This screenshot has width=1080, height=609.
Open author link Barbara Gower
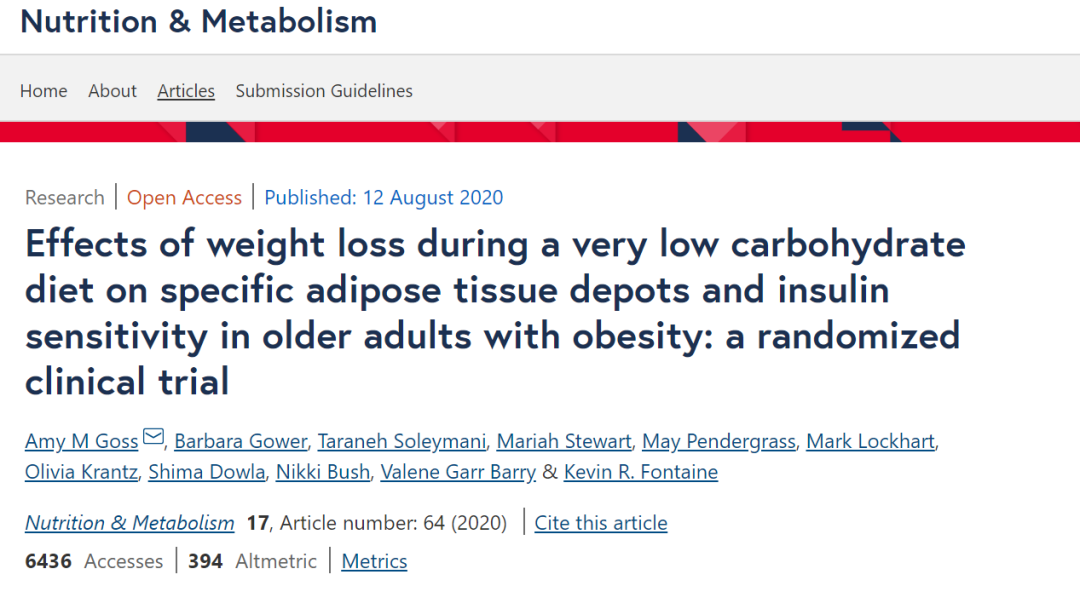240,441
